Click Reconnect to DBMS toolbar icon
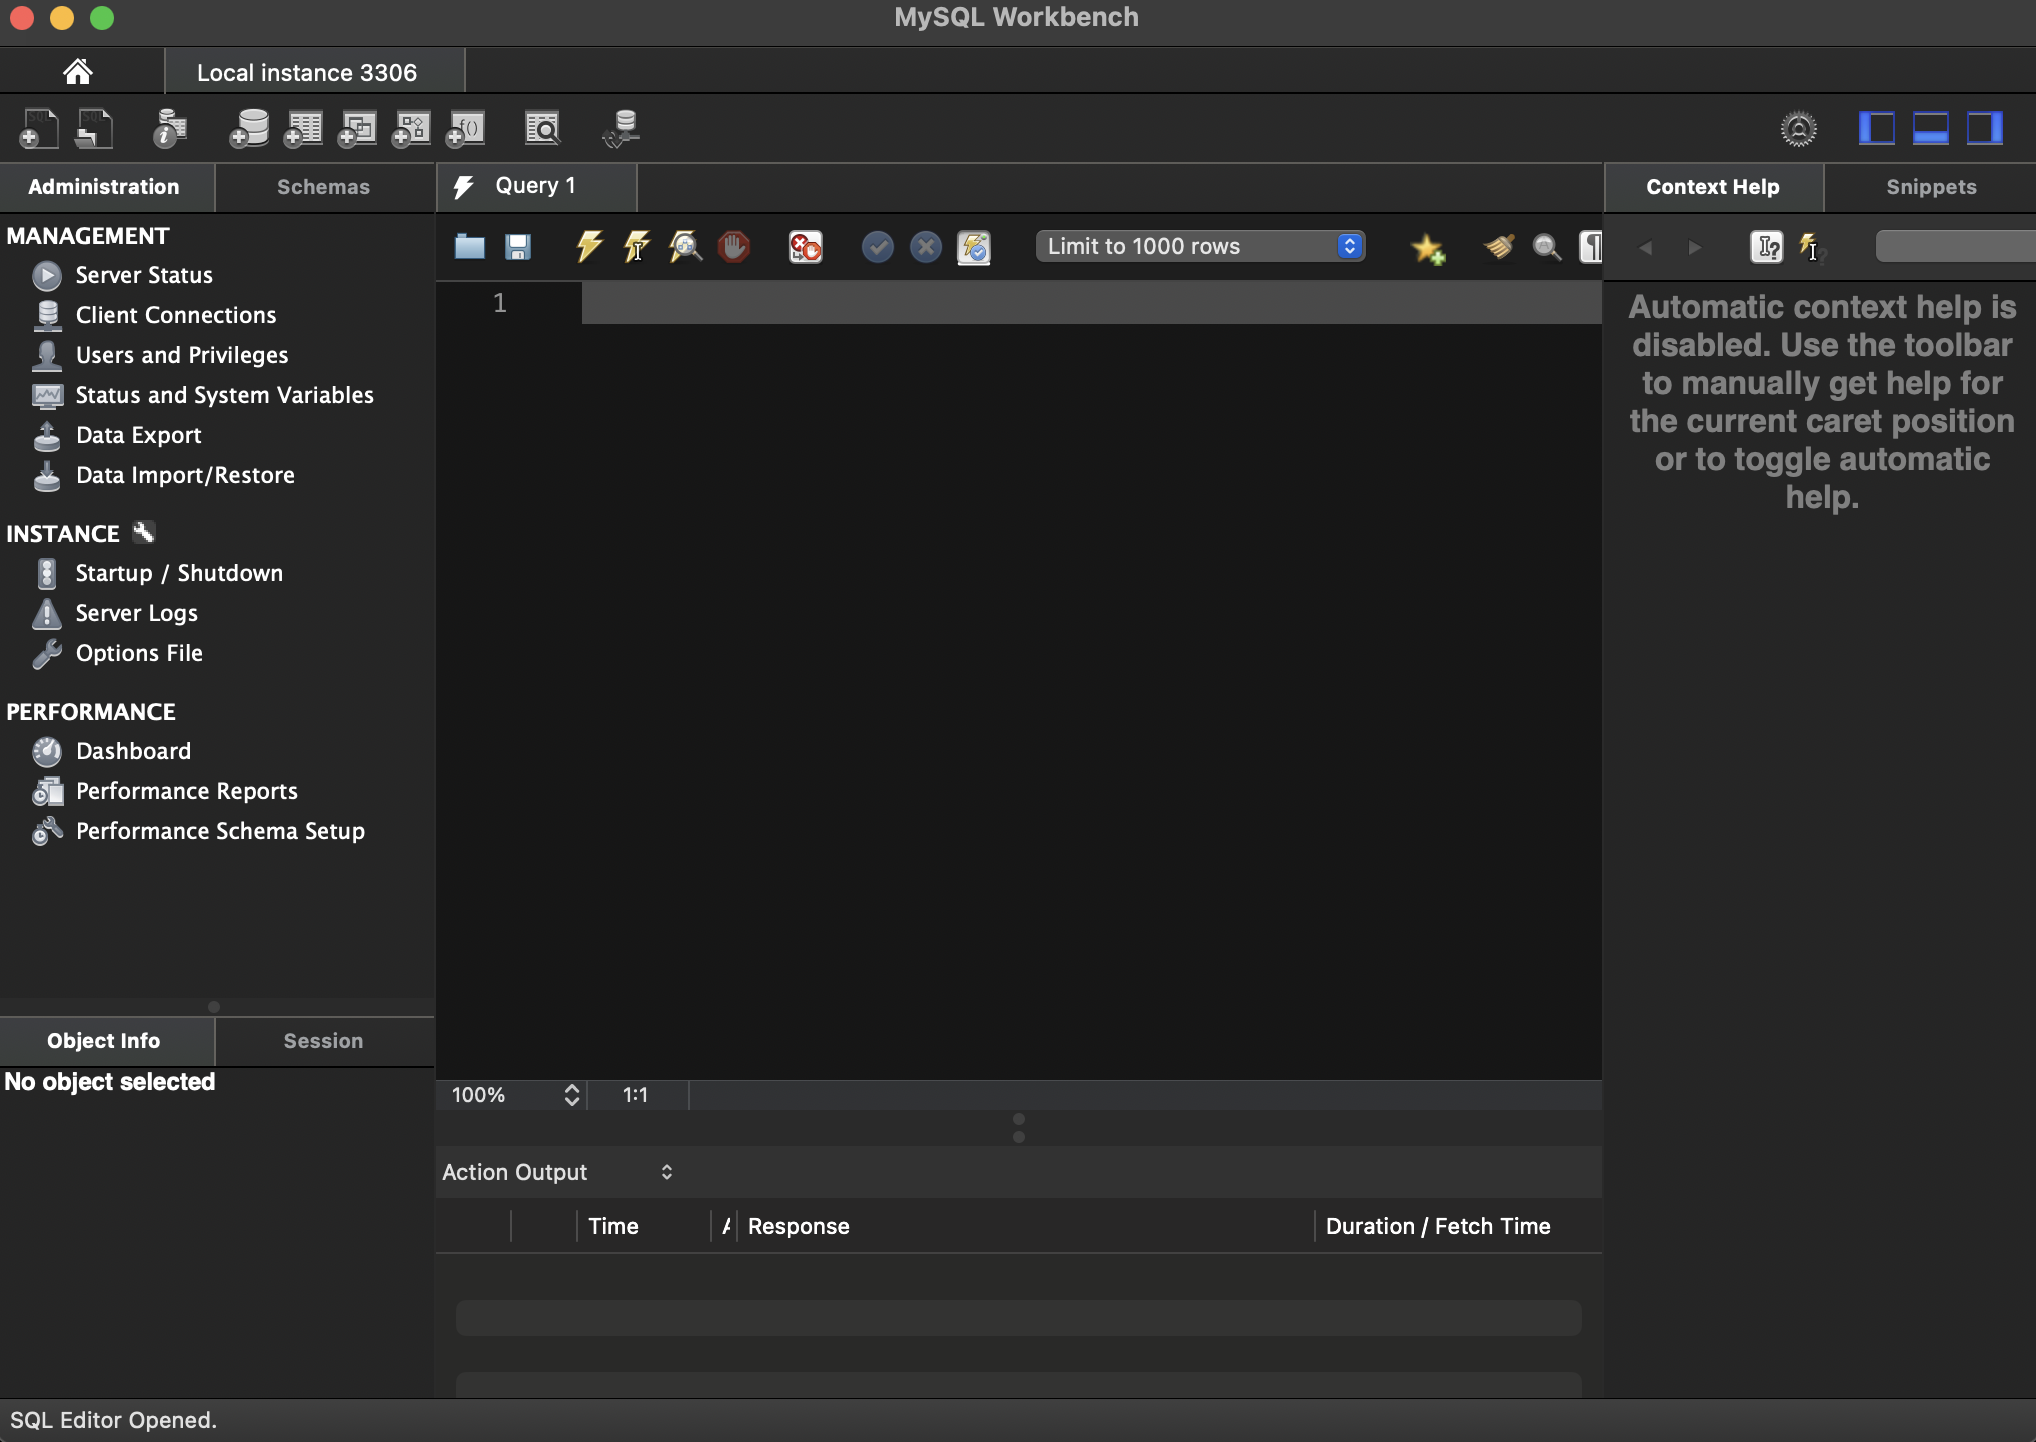2036x1442 pixels. pos(621,129)
